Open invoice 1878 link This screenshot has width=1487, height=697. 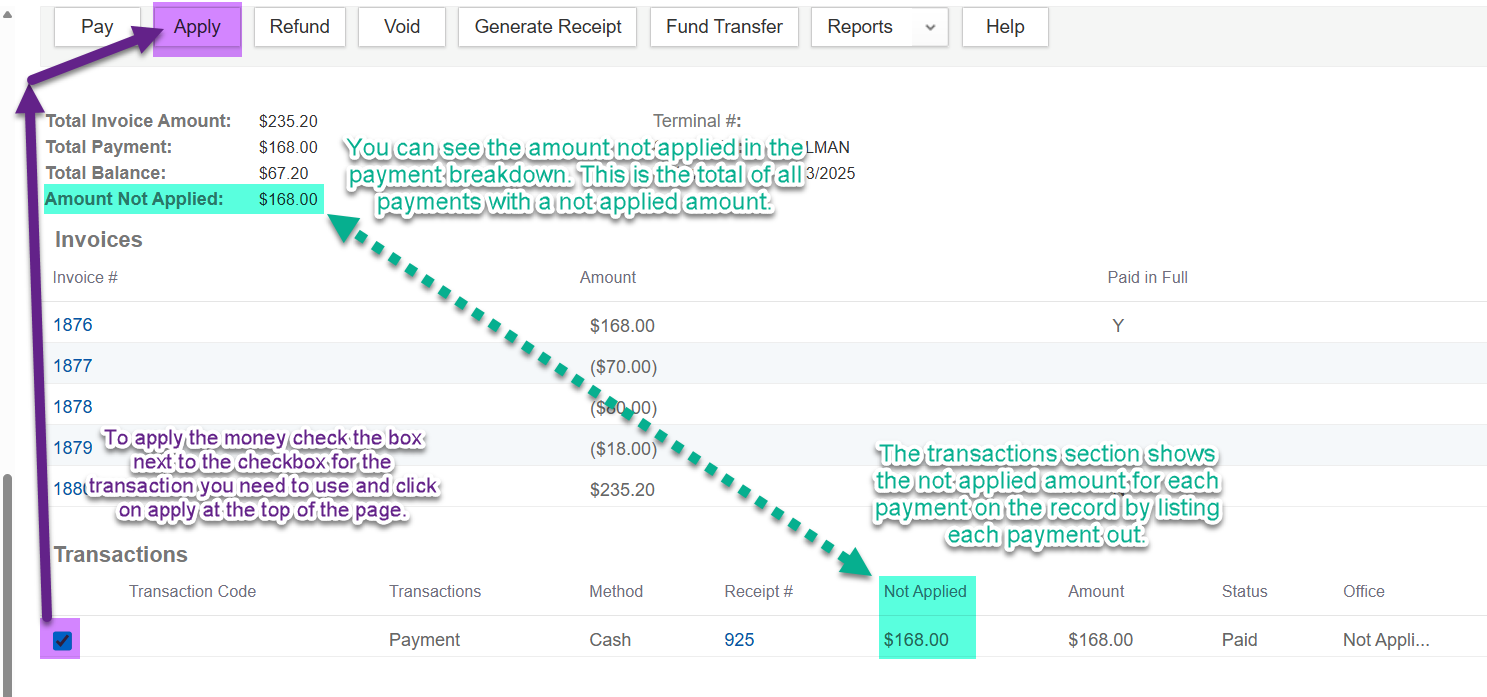73,407
